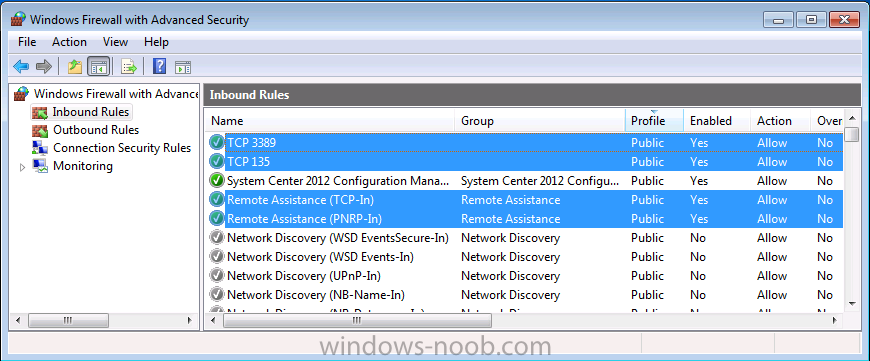
Task: Sort rules by the Name column header
Action: (330, 121)
